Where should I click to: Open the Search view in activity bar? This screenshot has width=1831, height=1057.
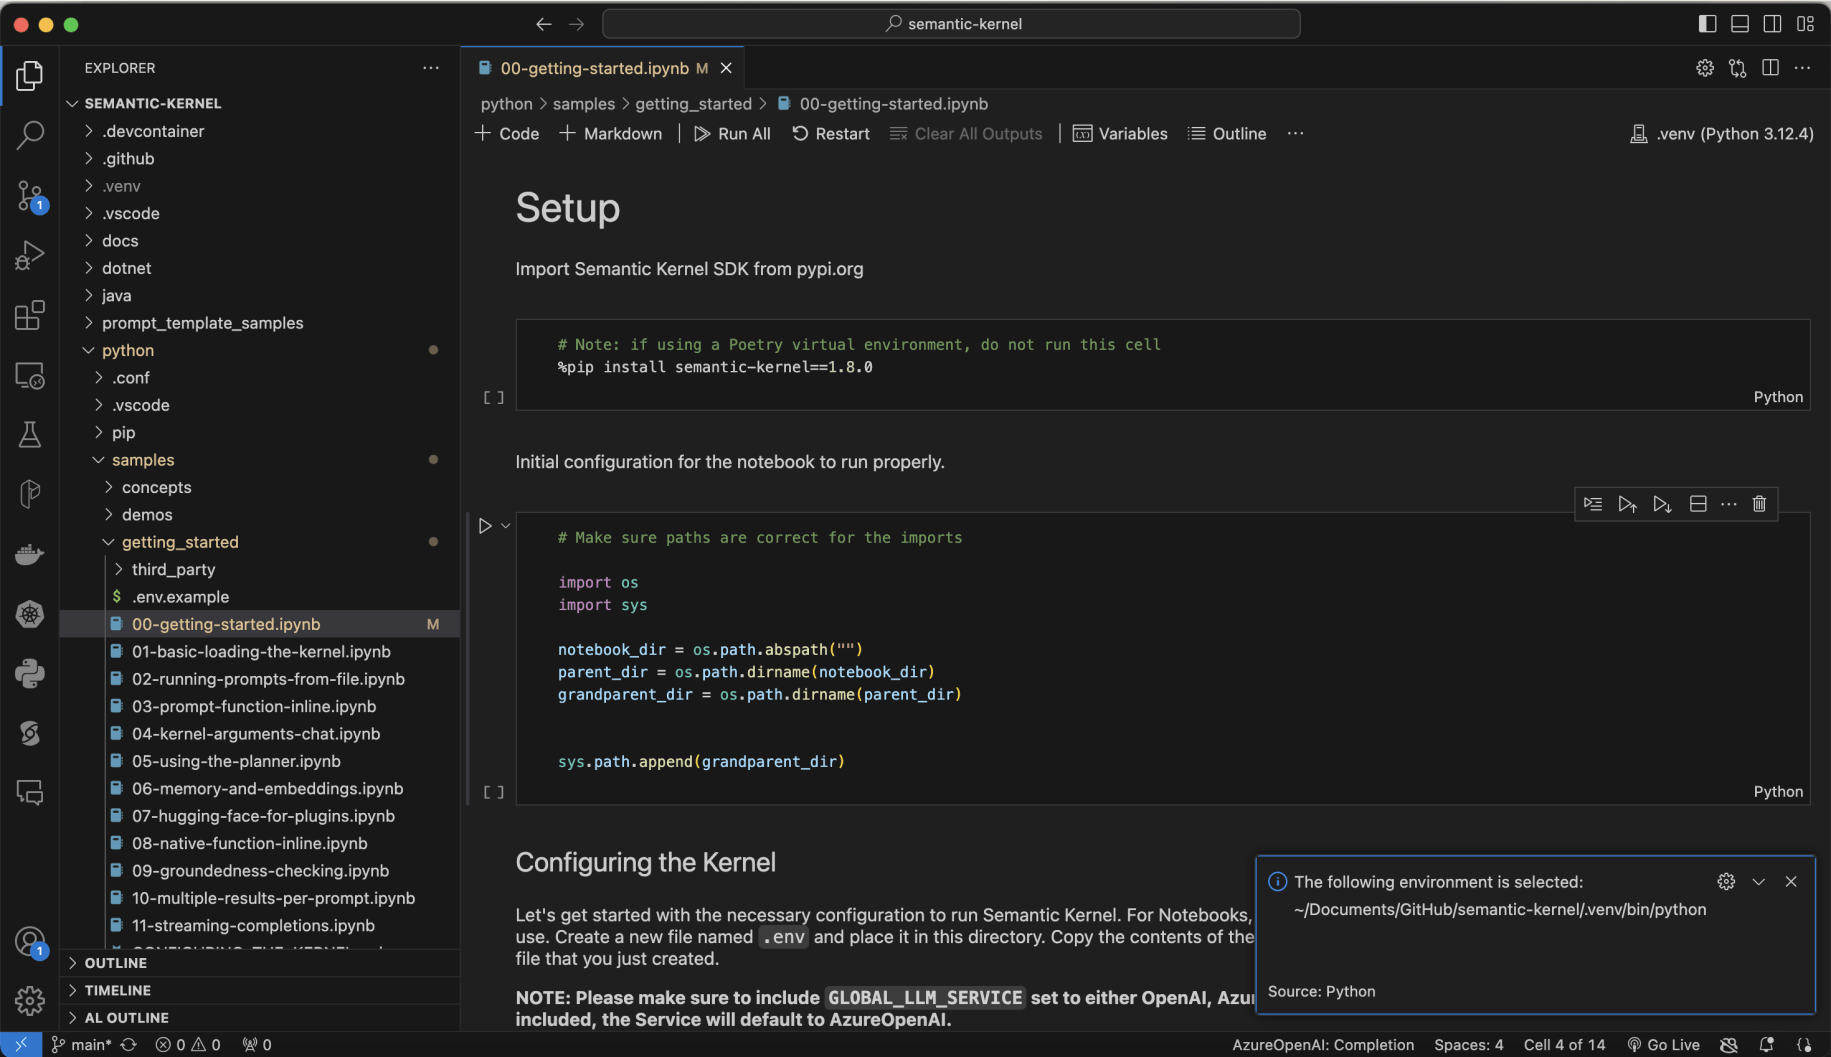[30, 135]
